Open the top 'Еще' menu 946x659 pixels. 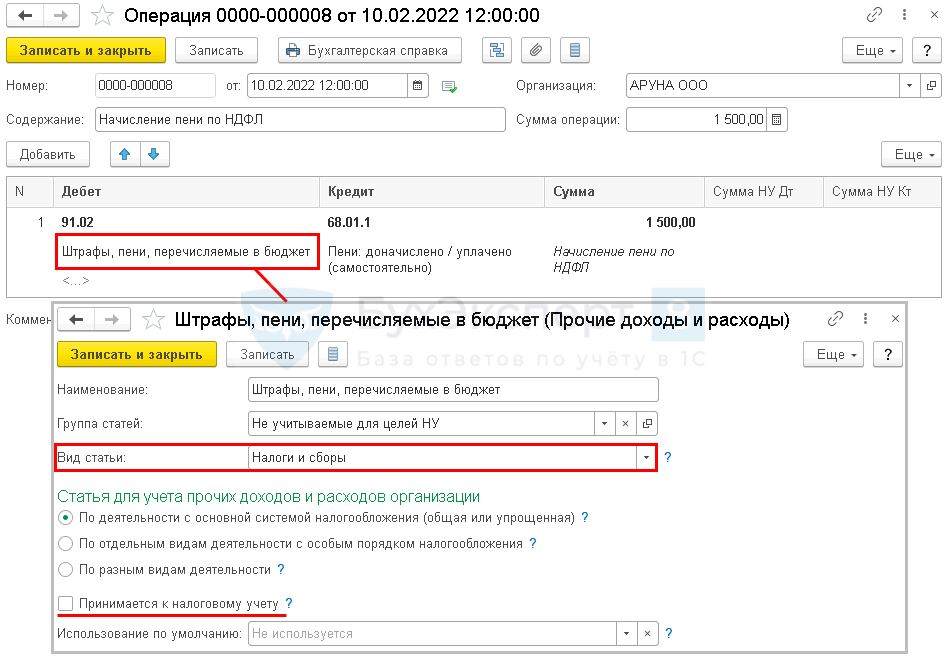(x=872, y=50)
